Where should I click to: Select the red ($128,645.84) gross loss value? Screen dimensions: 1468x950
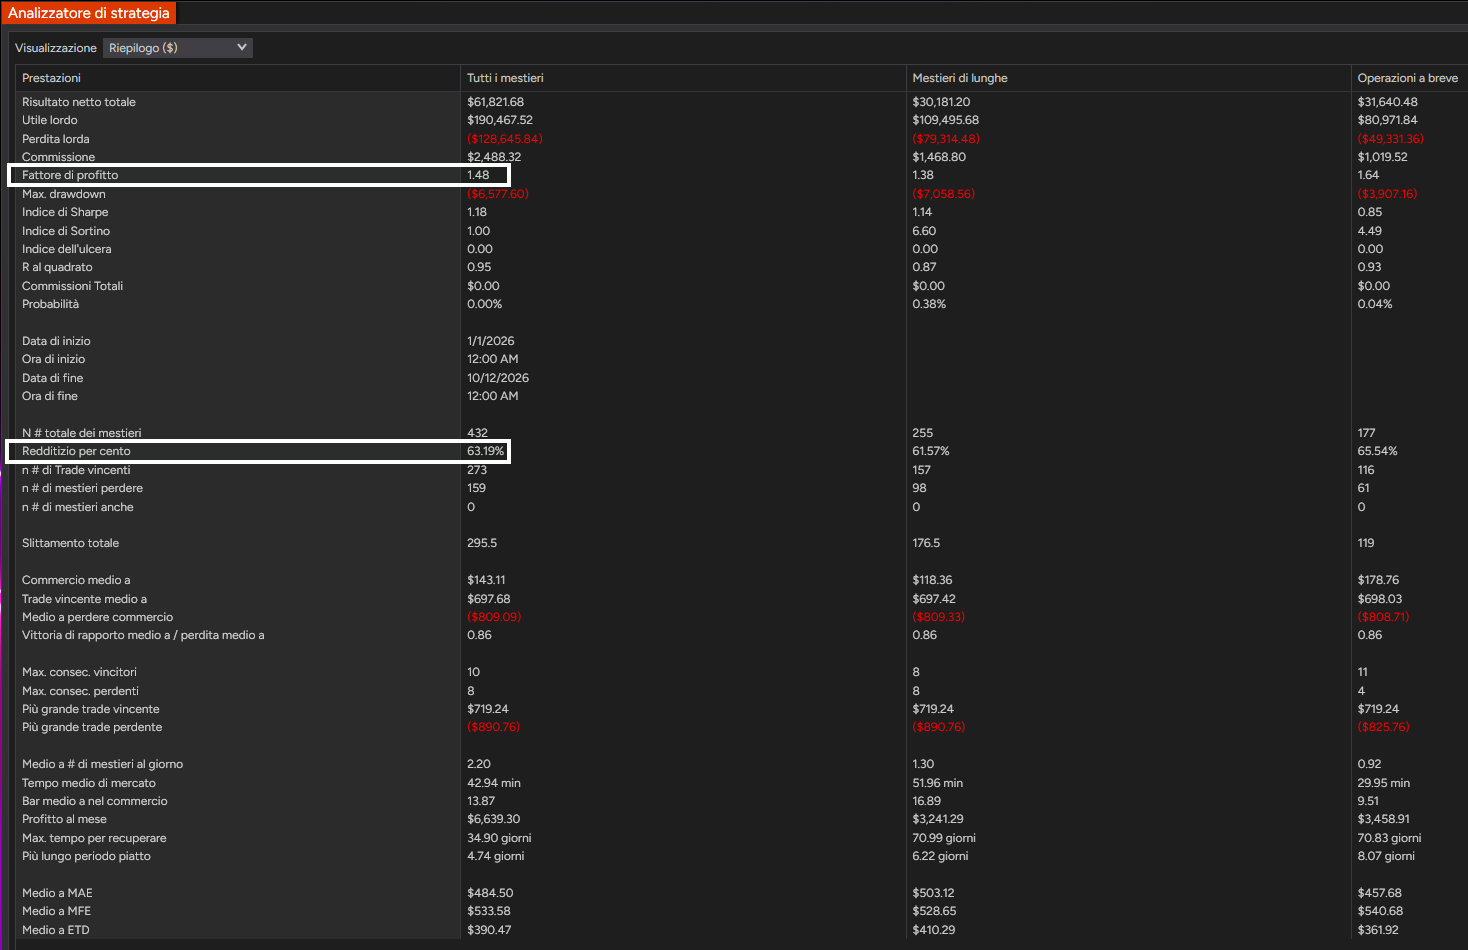pyautogui.click(x=505, y=139)
